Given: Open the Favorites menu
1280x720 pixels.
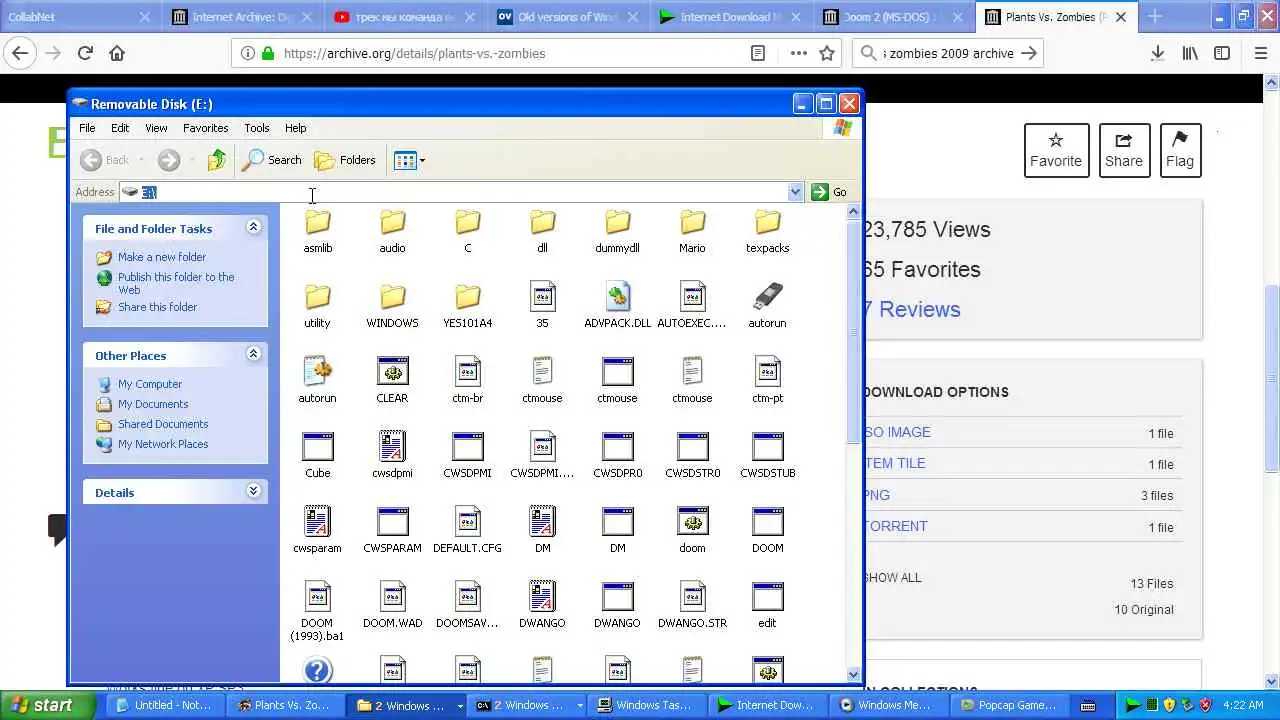Looking at the screenshot, I should click(205, 128).
